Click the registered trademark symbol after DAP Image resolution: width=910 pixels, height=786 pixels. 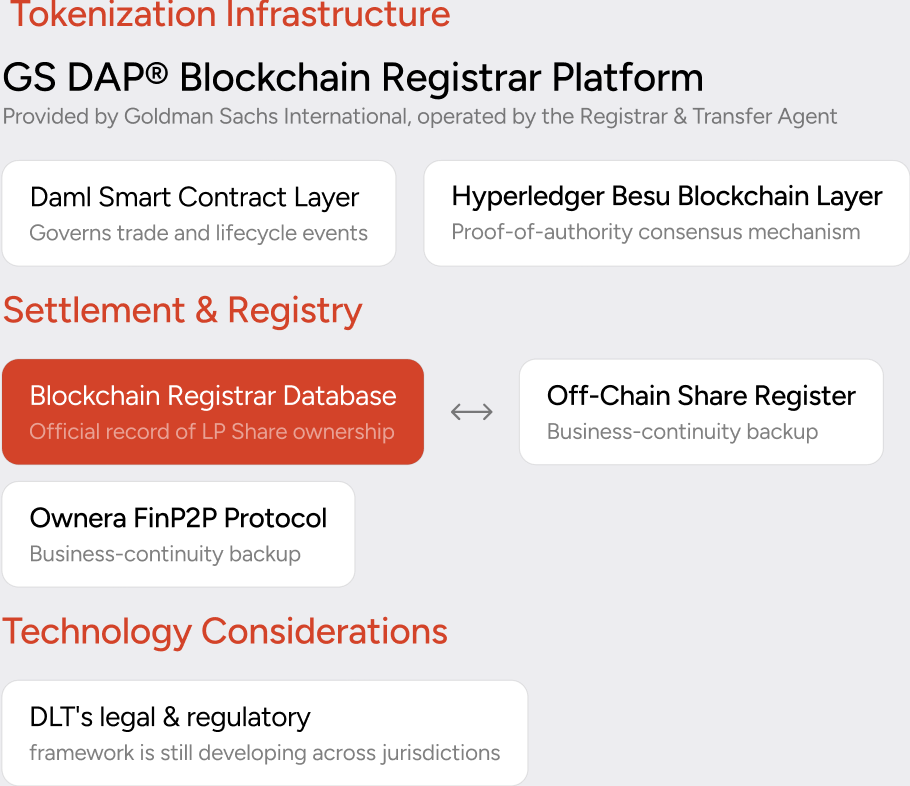156,73
